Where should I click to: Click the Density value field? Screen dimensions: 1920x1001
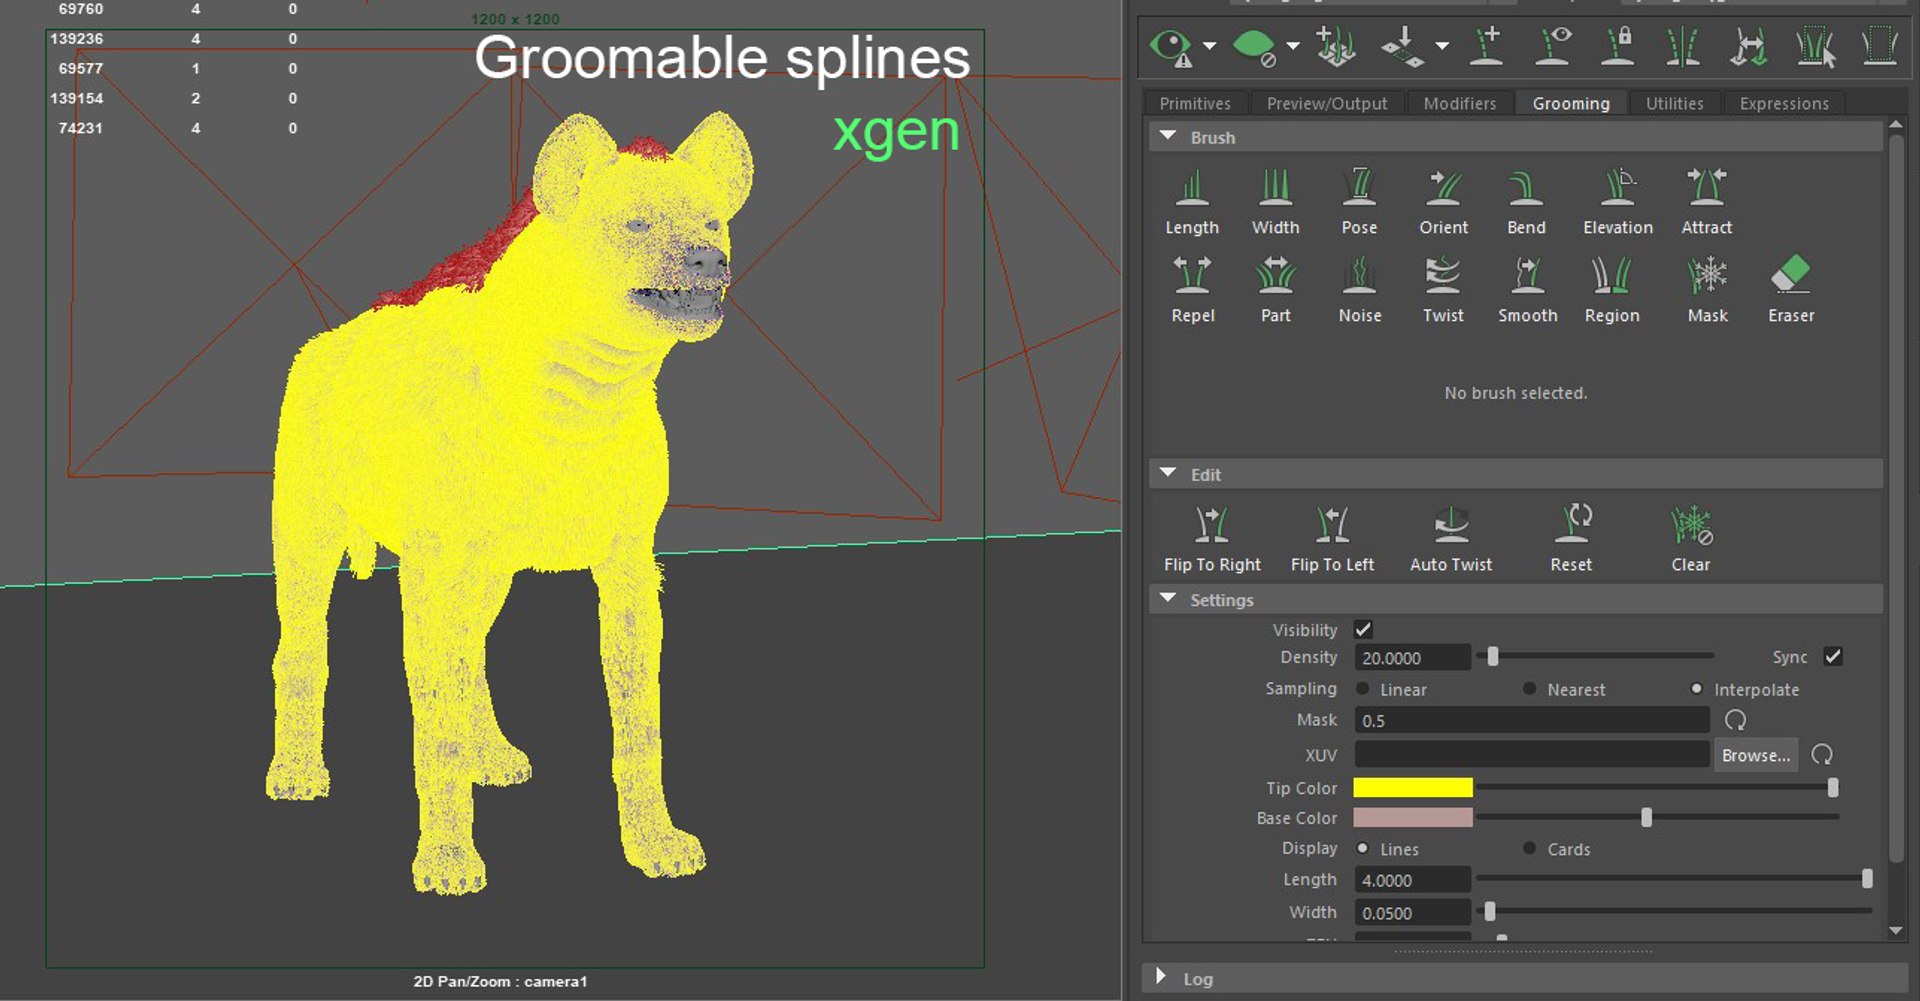1412,658
